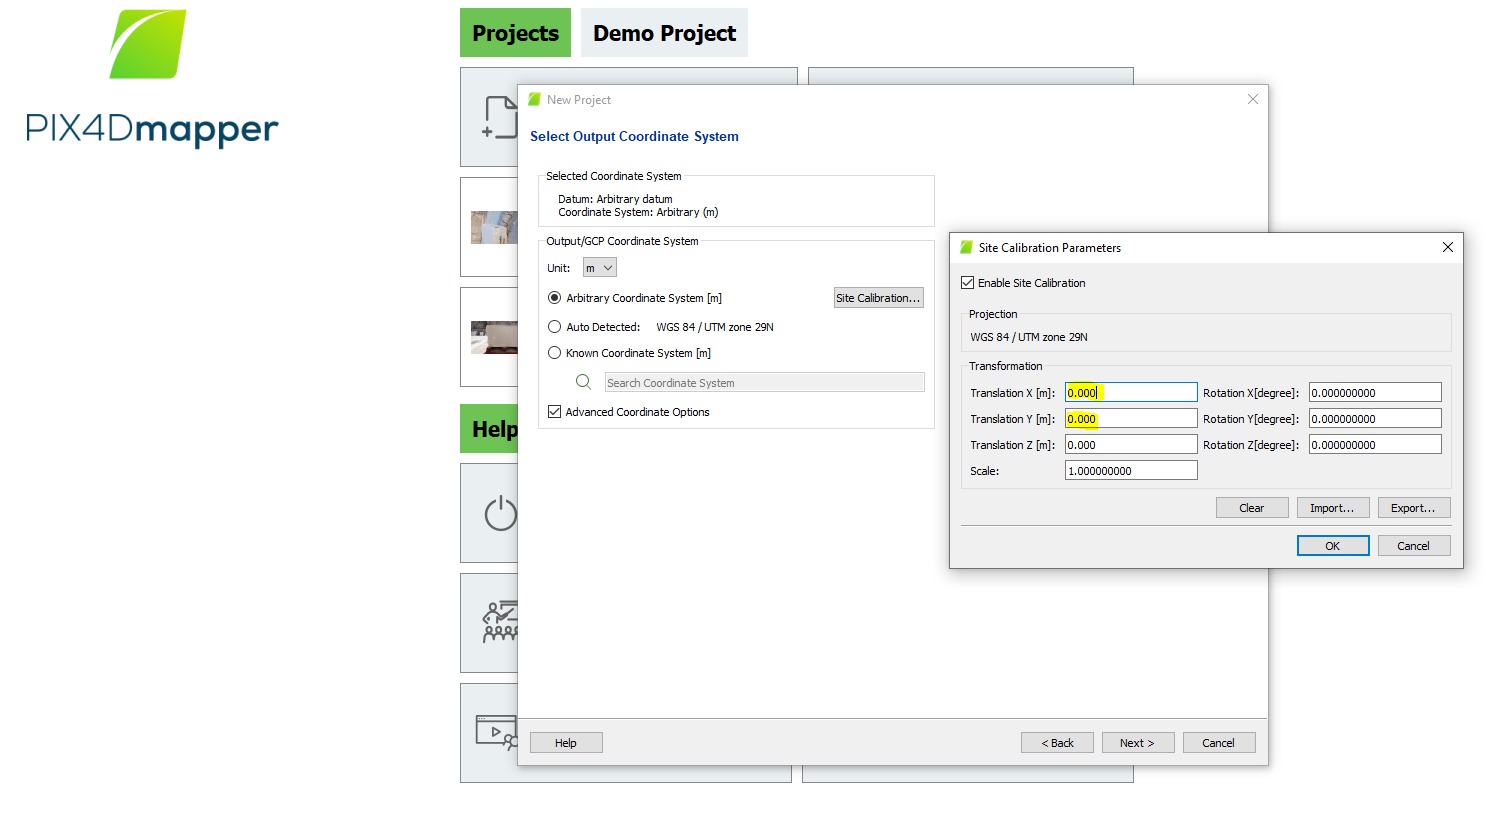Click the power icon under Help
Image resolution: width=1509 pixels, height=819 pixels.
[x=500, y=513]
